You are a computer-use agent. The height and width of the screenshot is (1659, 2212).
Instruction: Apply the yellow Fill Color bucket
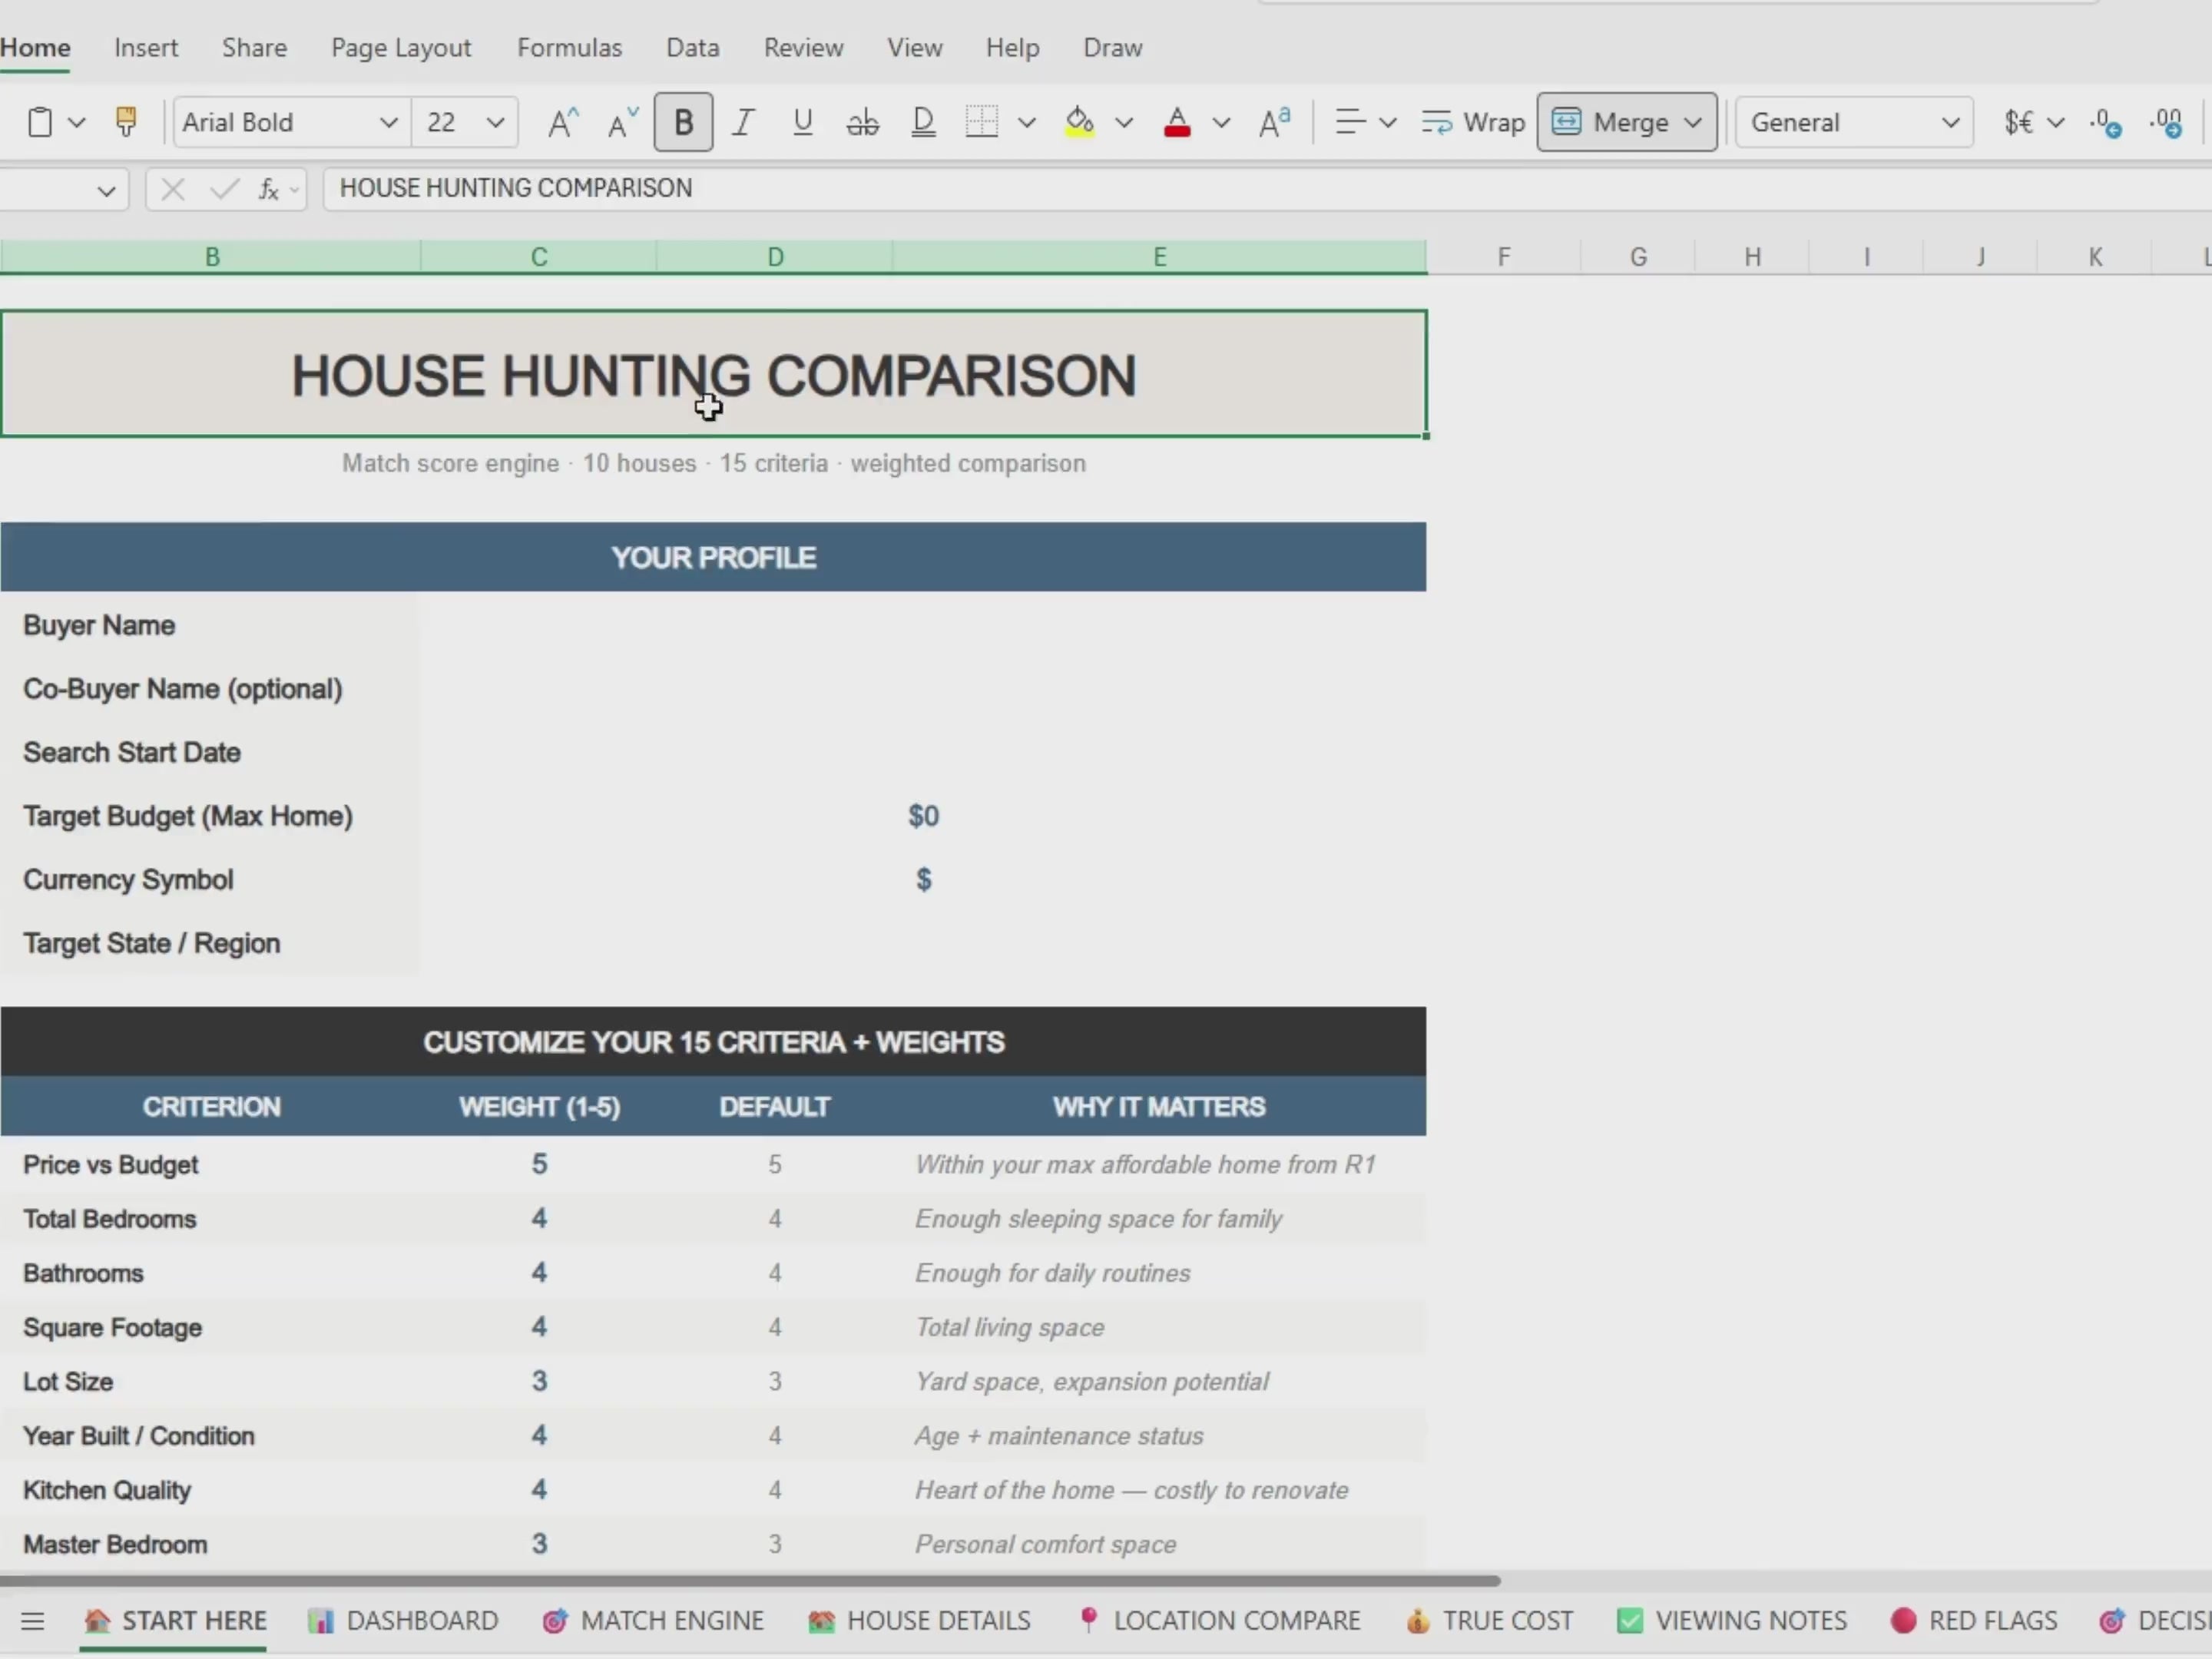[x=1079, y=122]
